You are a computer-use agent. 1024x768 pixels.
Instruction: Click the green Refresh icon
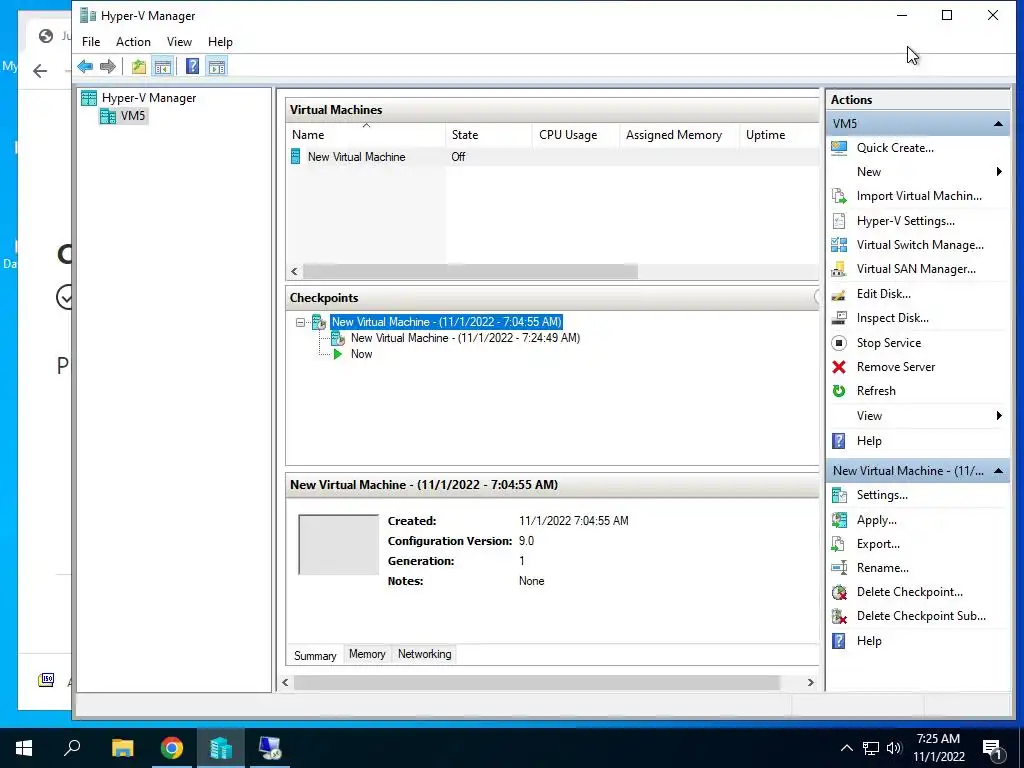click(839, 391)
